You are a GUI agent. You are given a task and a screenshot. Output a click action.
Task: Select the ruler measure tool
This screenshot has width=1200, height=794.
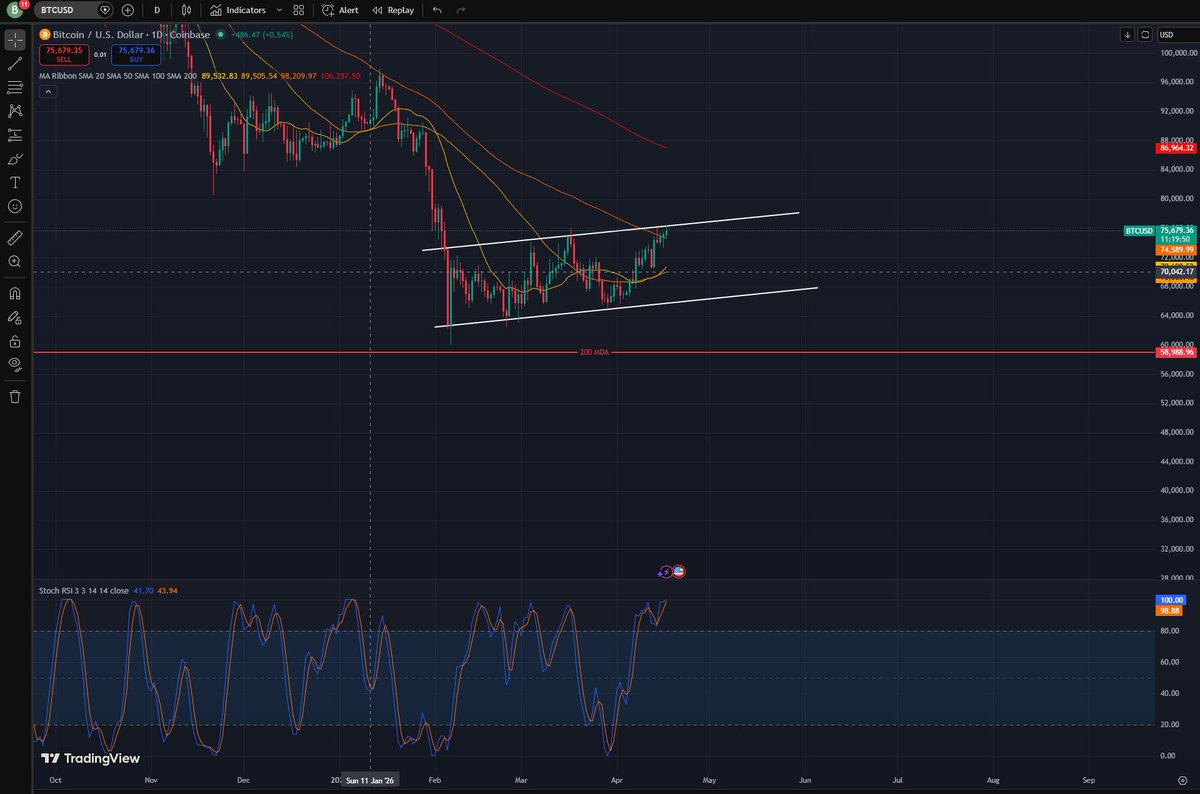pyautogui.click(x=15, y=238)
